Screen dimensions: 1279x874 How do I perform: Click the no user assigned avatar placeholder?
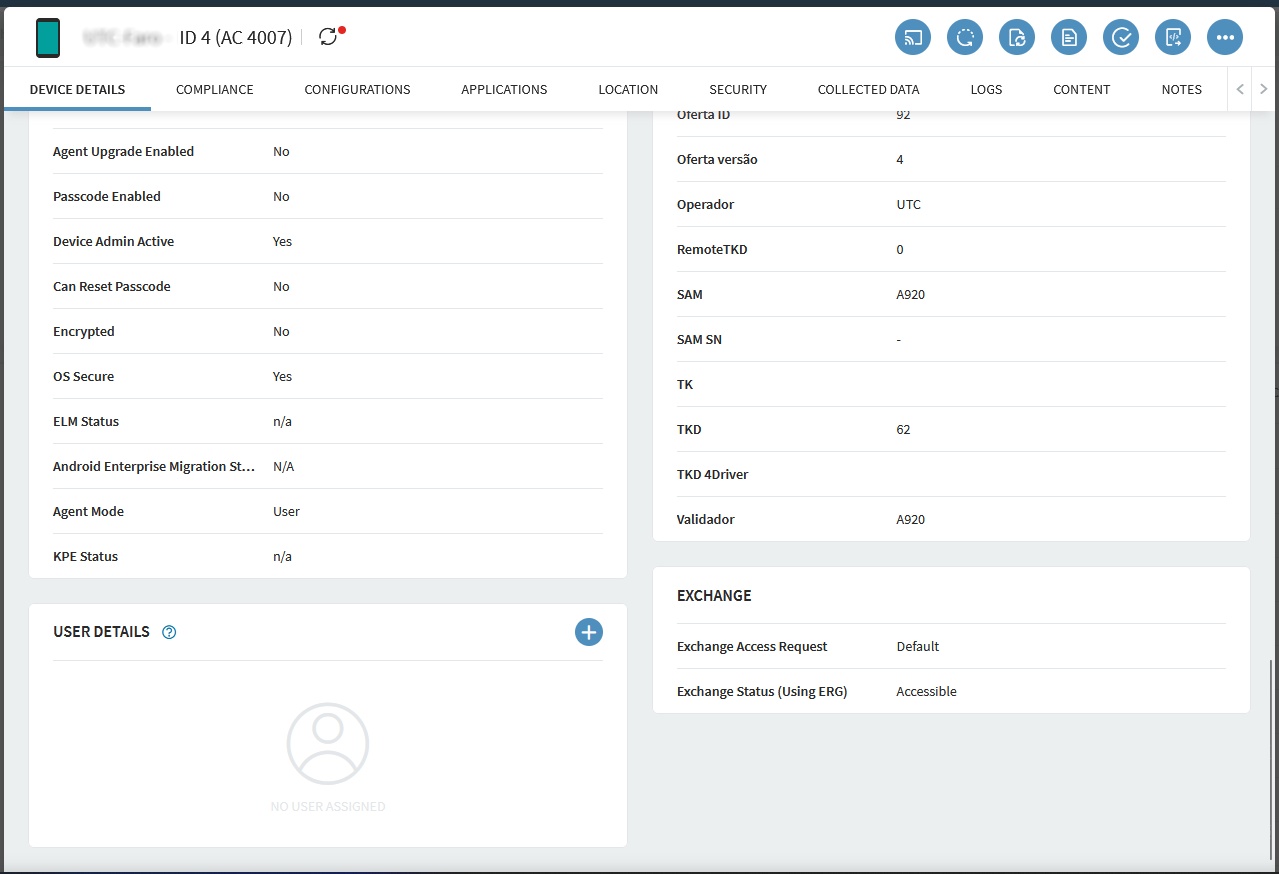coord(328,744)
